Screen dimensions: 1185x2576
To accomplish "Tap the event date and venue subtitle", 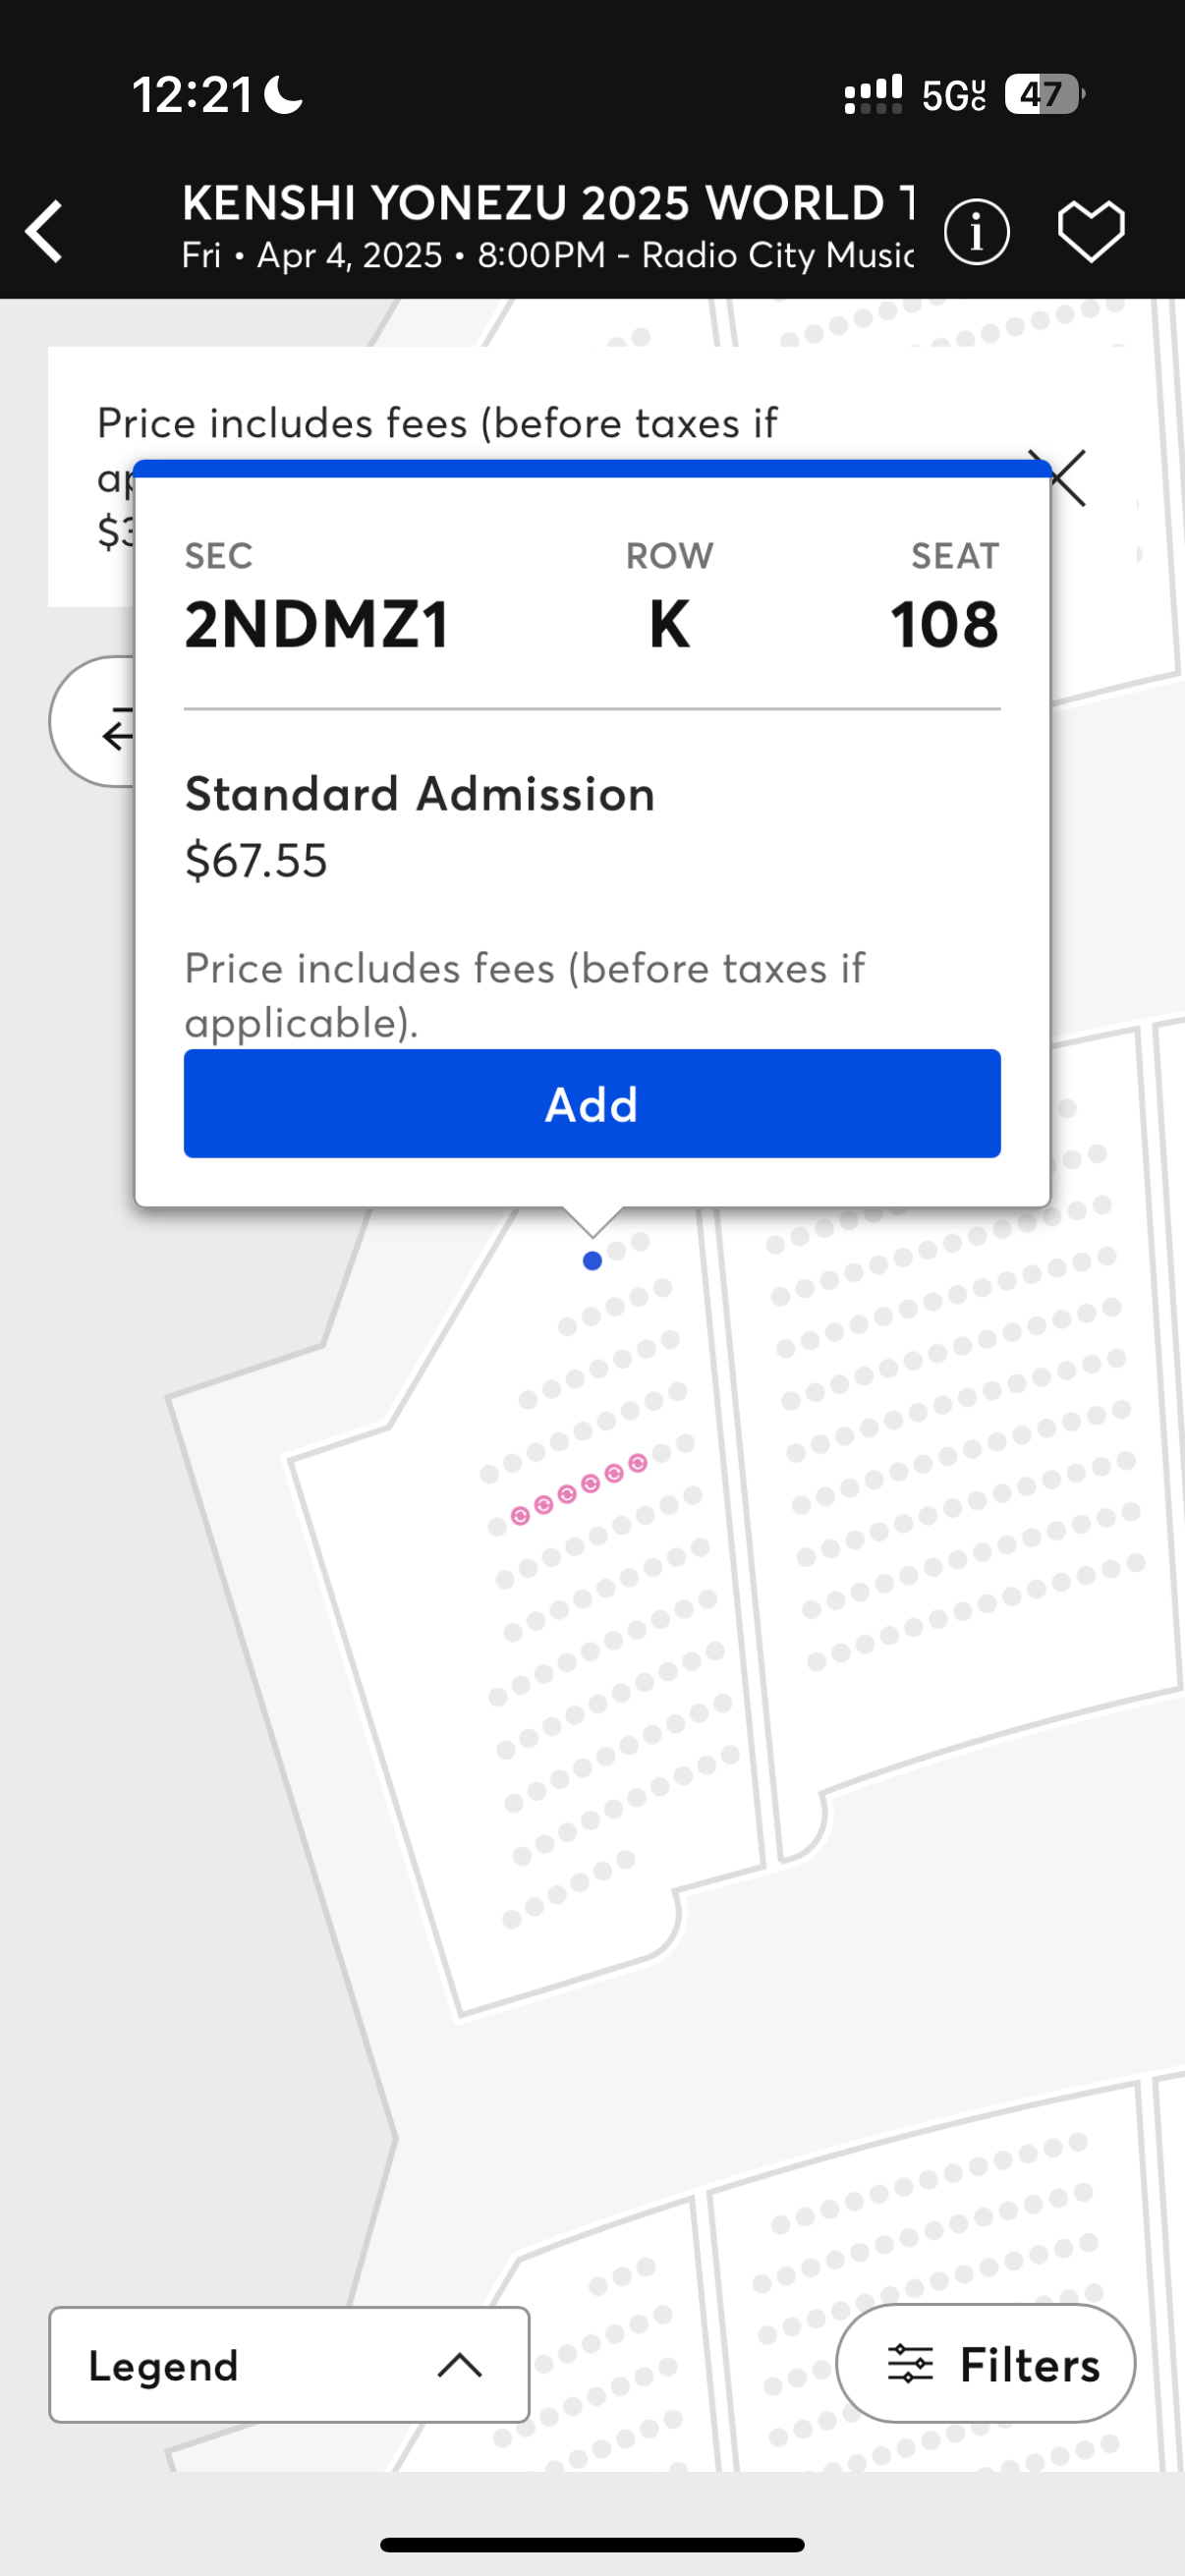I will coord(548,256).
